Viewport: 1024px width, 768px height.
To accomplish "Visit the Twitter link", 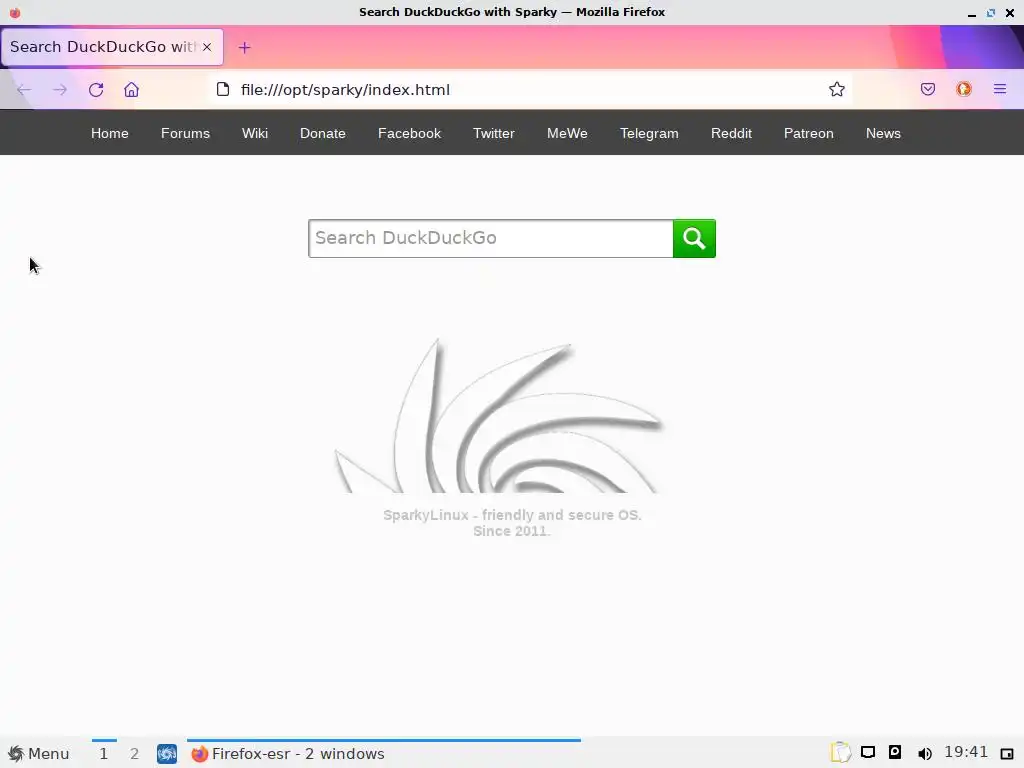I will pos(494,133).
